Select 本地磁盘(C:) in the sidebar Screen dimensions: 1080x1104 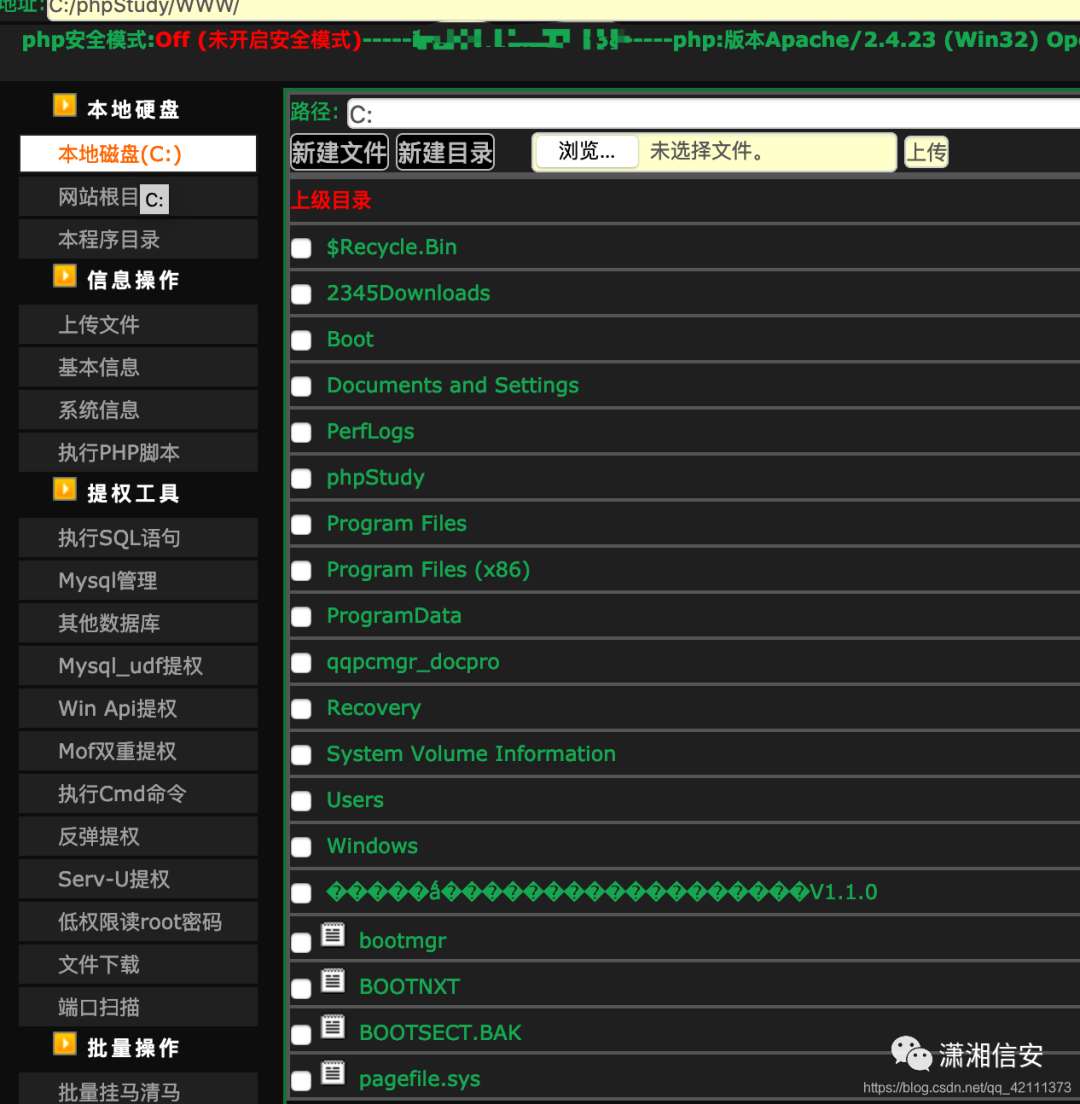(138, 153)
